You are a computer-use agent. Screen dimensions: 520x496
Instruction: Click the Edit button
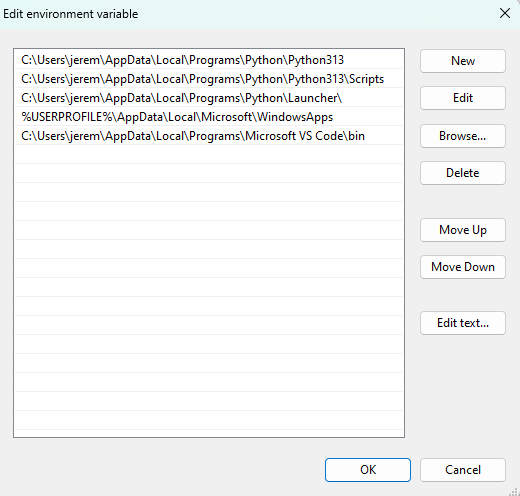coord(463,98)
